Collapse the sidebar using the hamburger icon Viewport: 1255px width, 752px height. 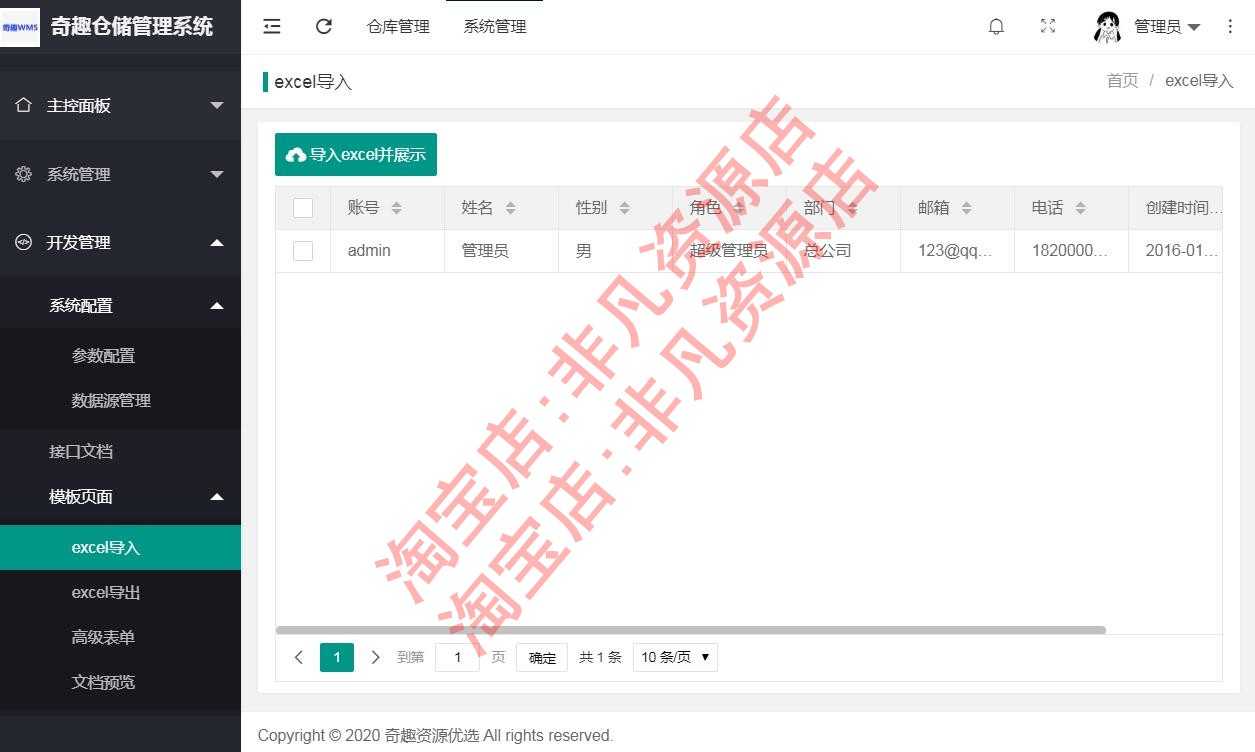coord(271,26)
